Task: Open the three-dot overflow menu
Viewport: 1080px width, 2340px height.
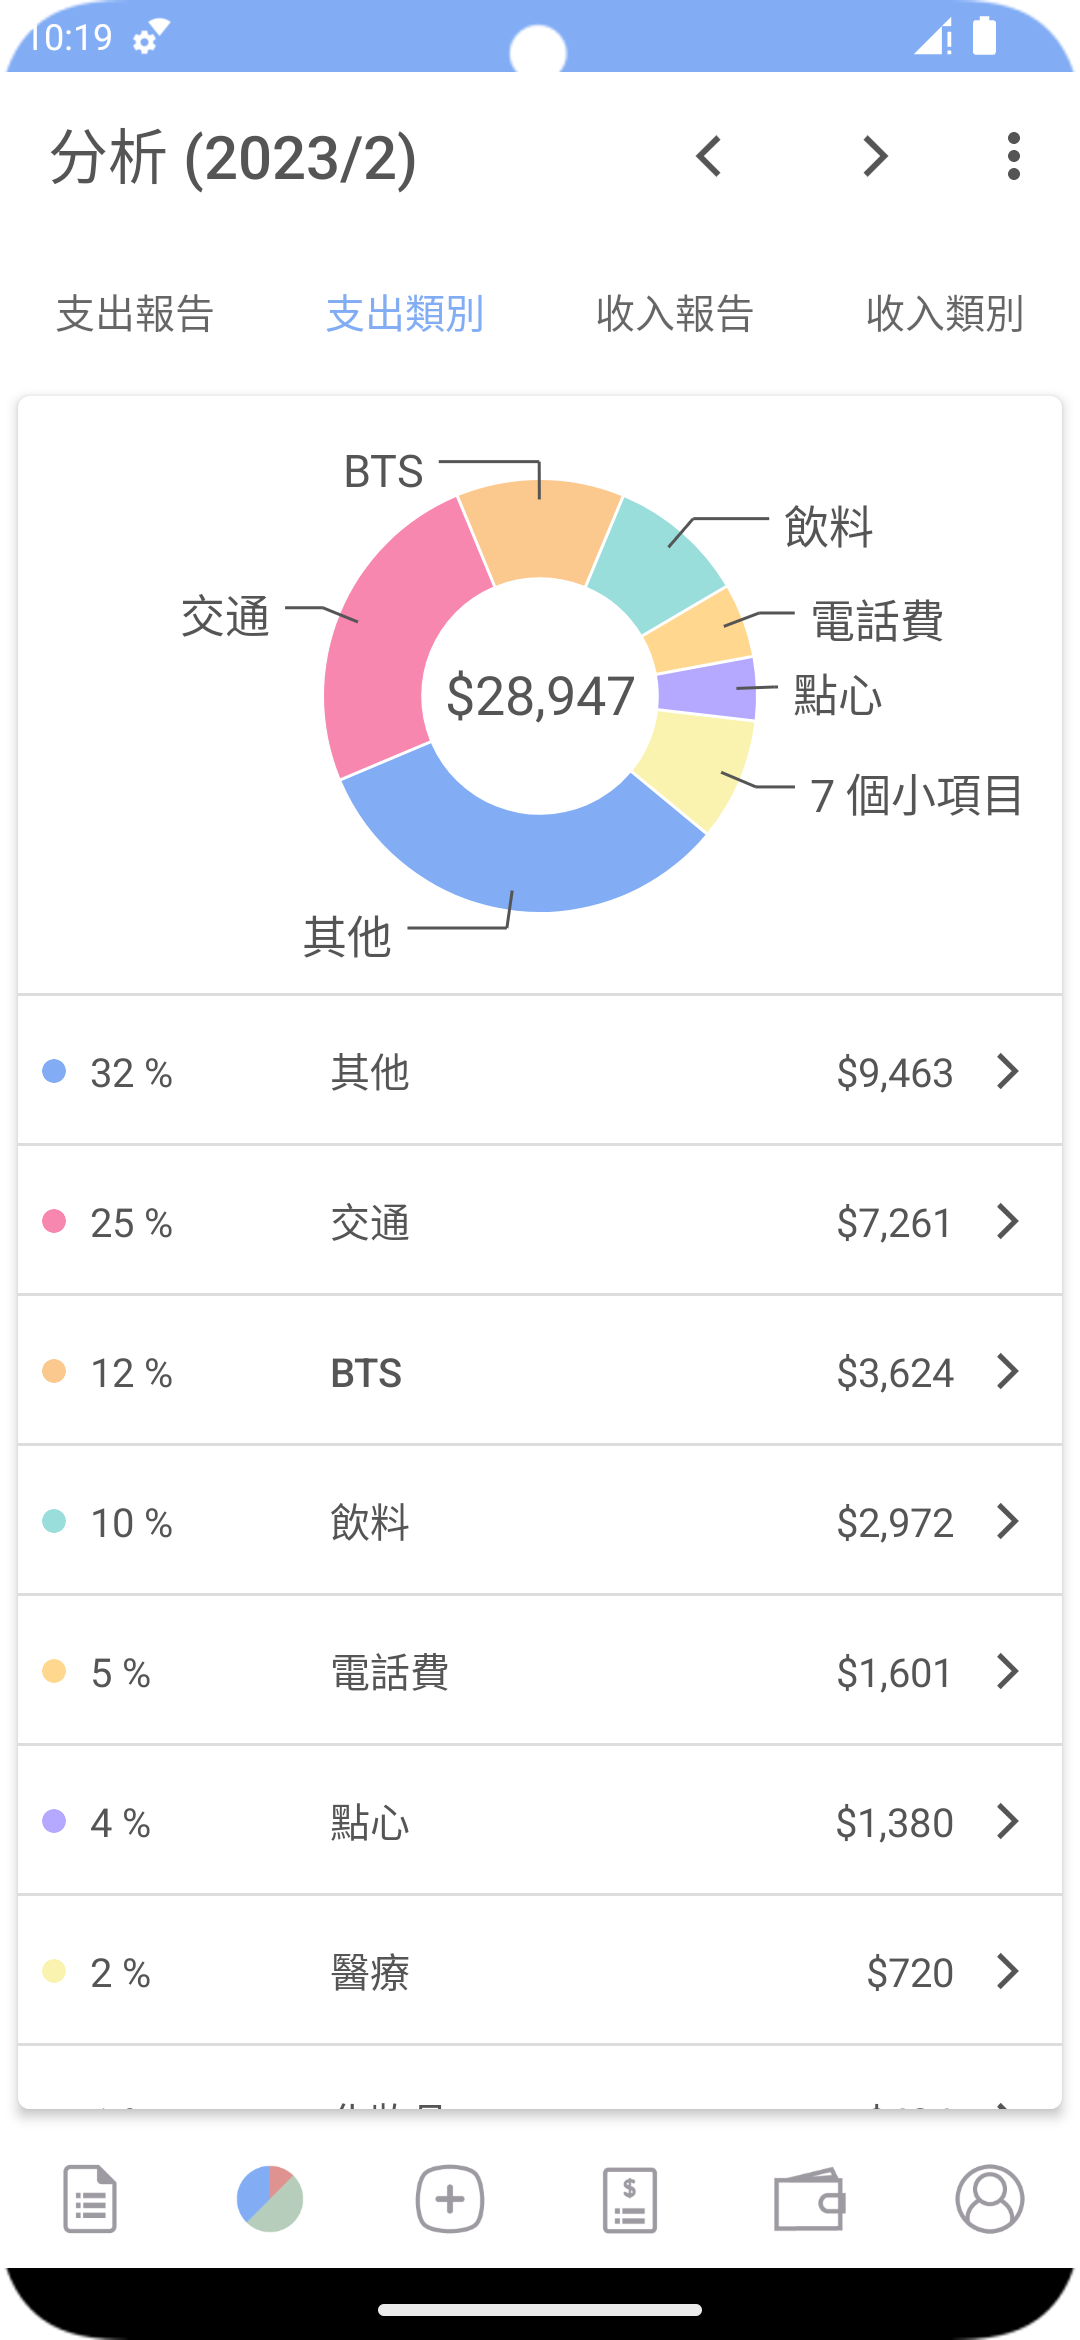Action: [1014, 157]
